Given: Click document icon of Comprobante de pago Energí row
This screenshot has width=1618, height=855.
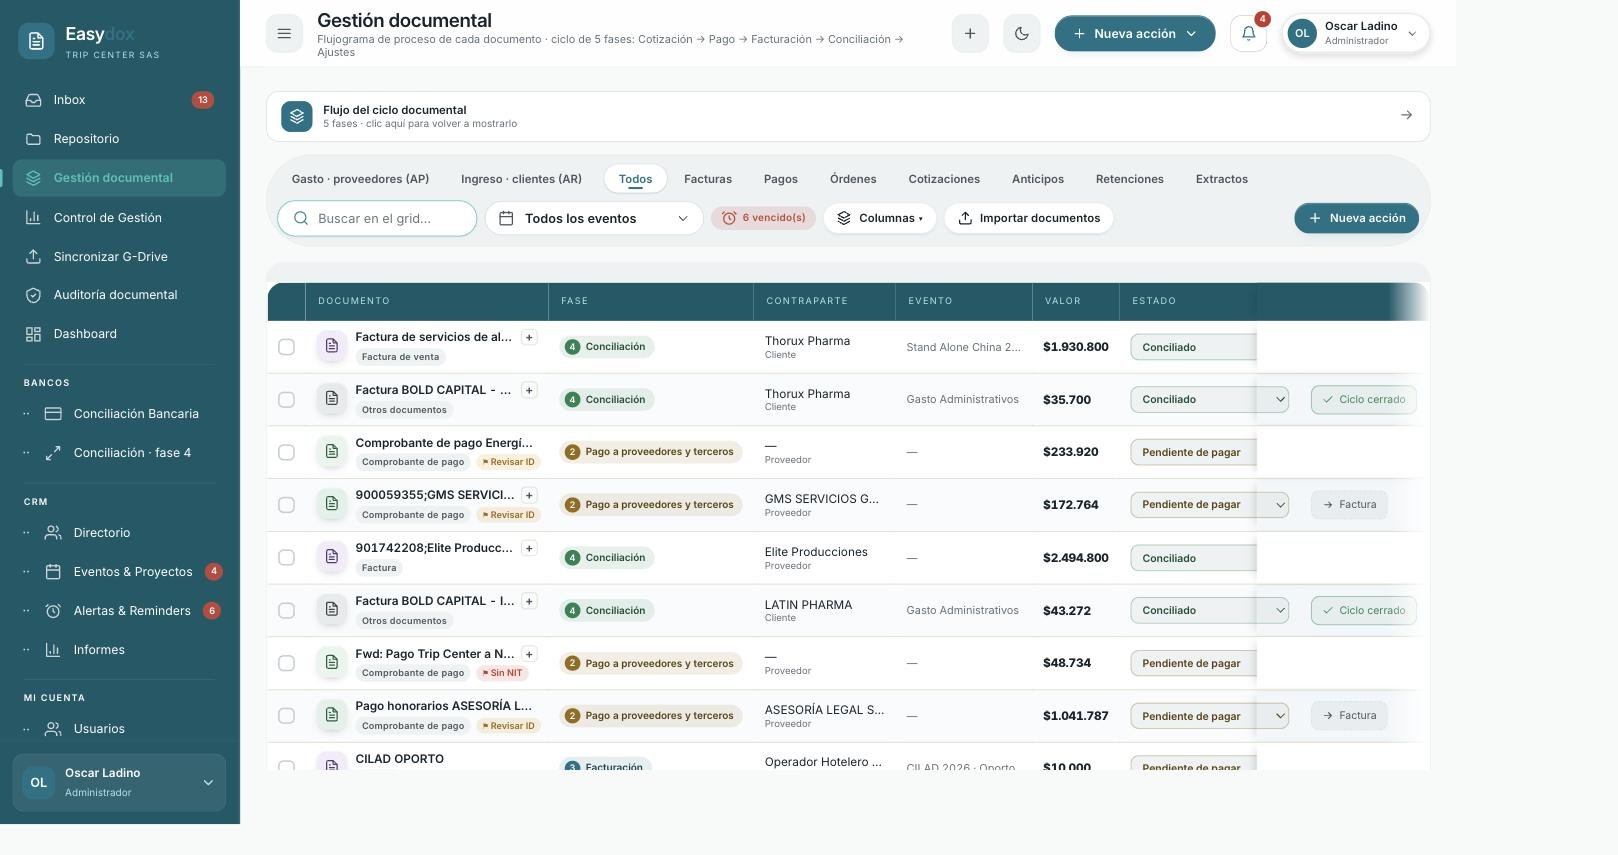Looking at the screenshot, I should [x=332, y=452].
